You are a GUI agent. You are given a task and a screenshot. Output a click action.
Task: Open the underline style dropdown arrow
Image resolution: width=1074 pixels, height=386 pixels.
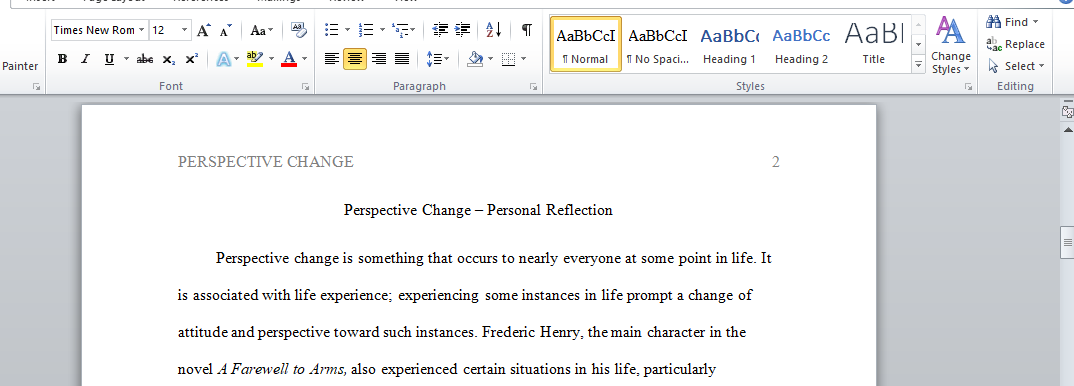point(126,60)
